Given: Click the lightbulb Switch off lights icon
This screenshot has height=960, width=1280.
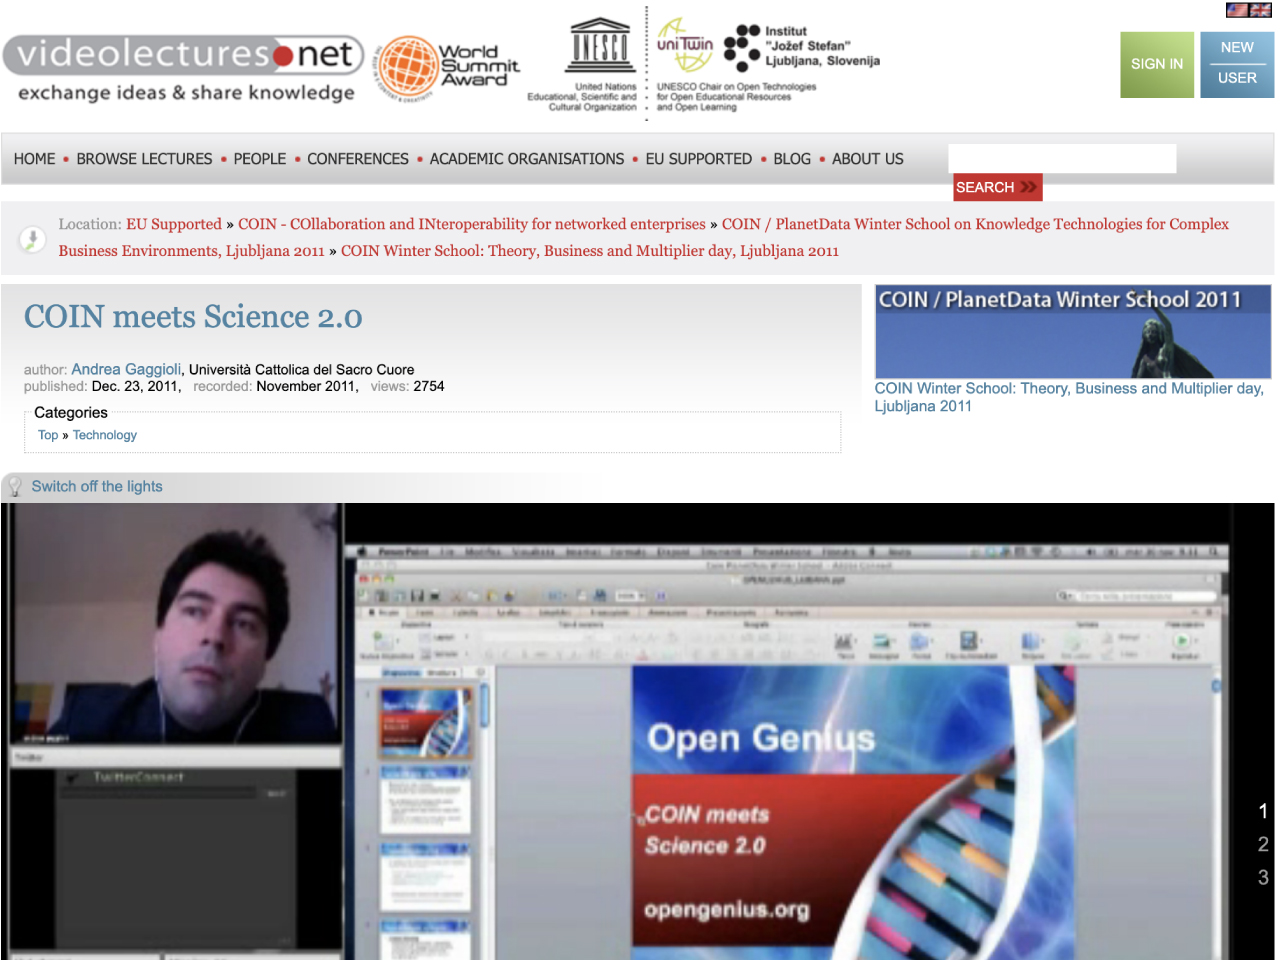Looking at the screenshot, I should pyautogui.click(x=15, y=487).
